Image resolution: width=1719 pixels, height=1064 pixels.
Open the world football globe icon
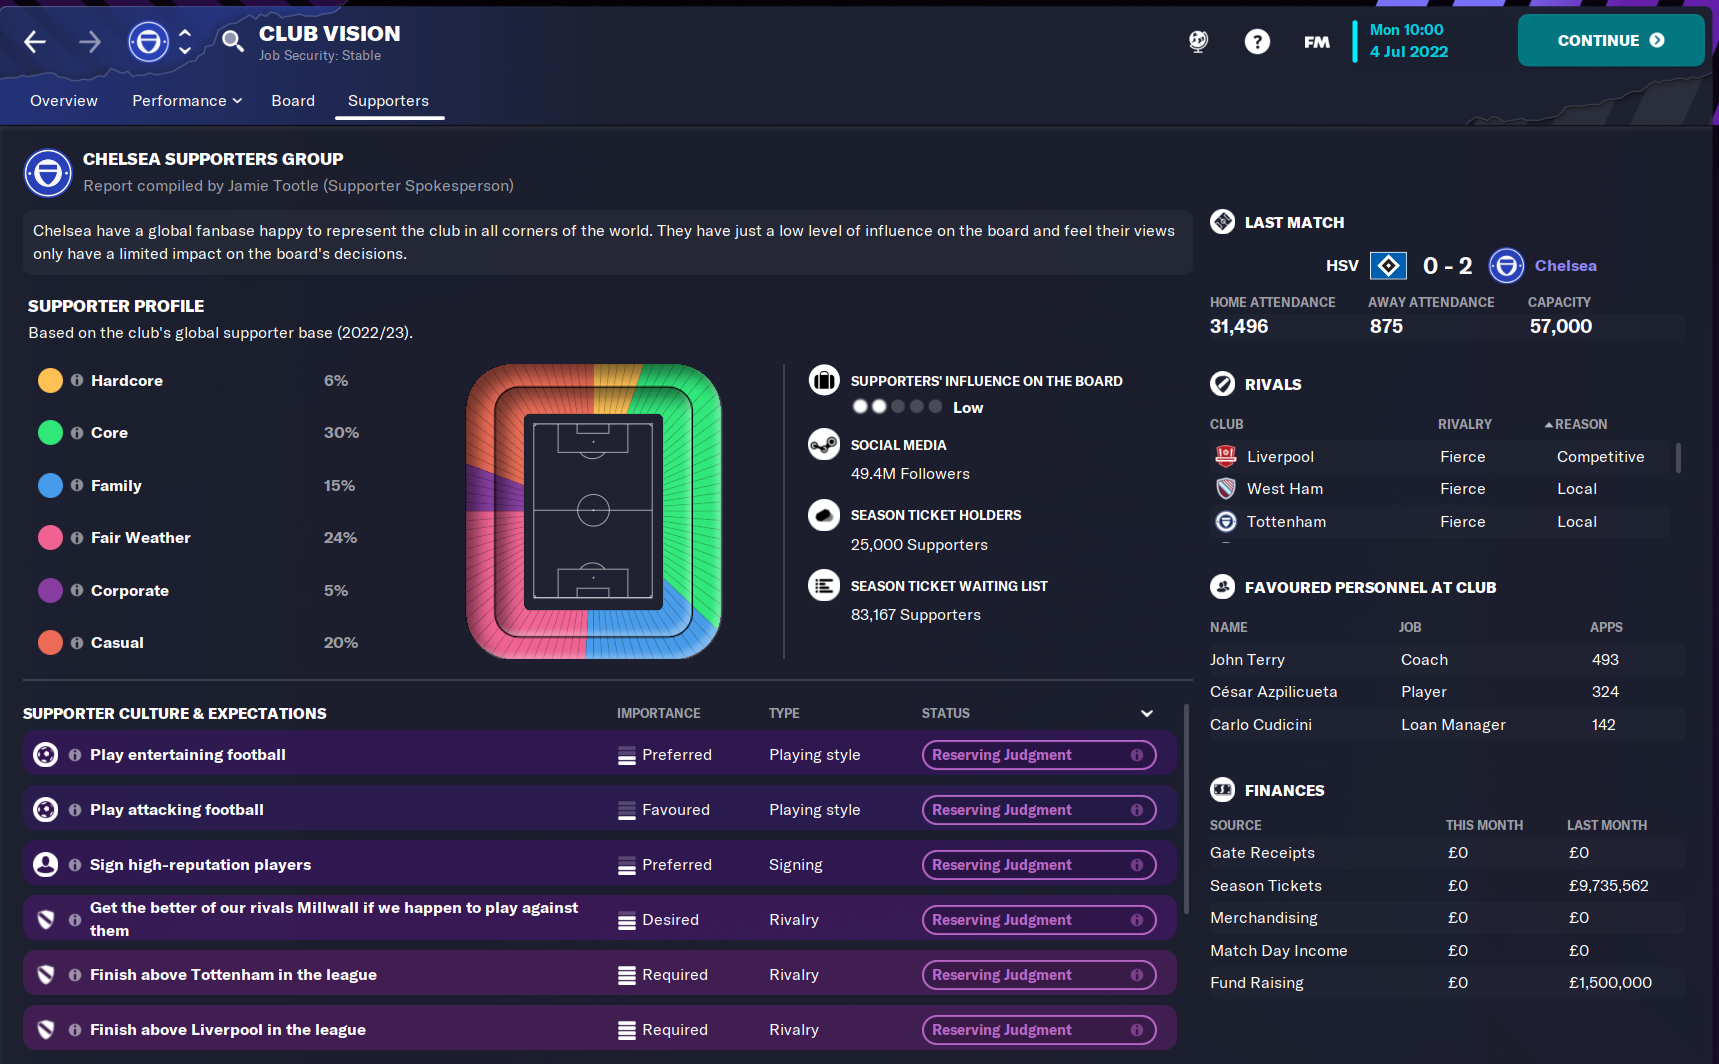[1198, 41]
